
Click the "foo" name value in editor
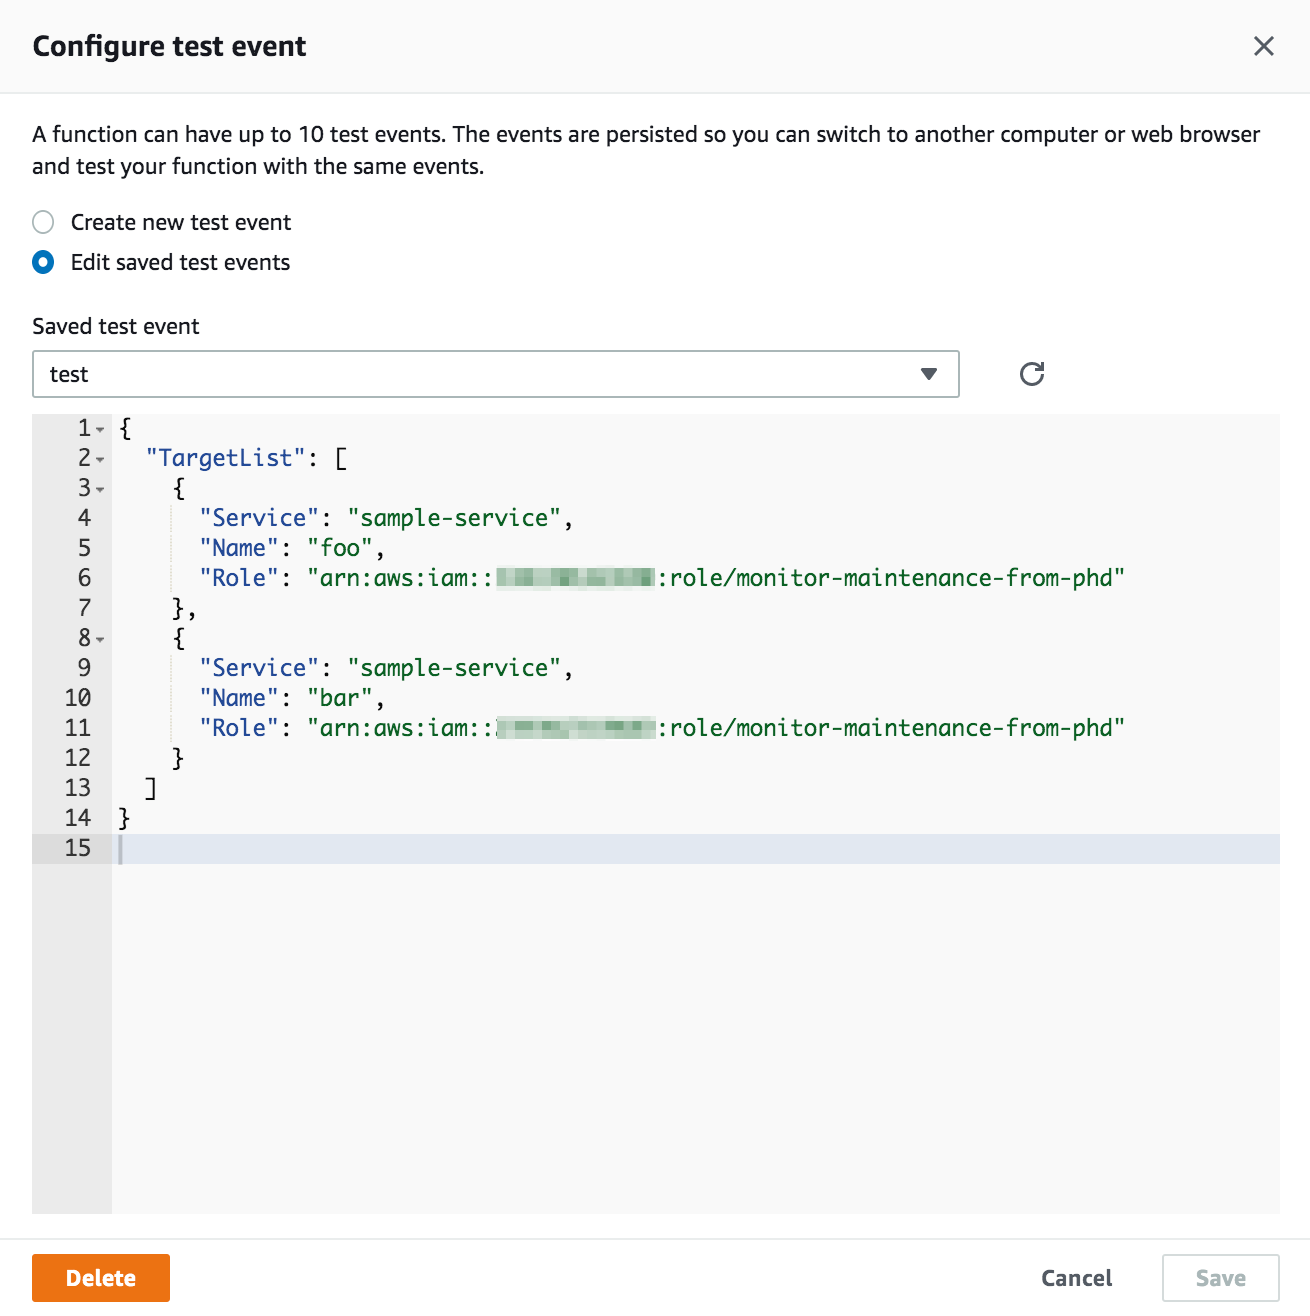tap(340, 548)
